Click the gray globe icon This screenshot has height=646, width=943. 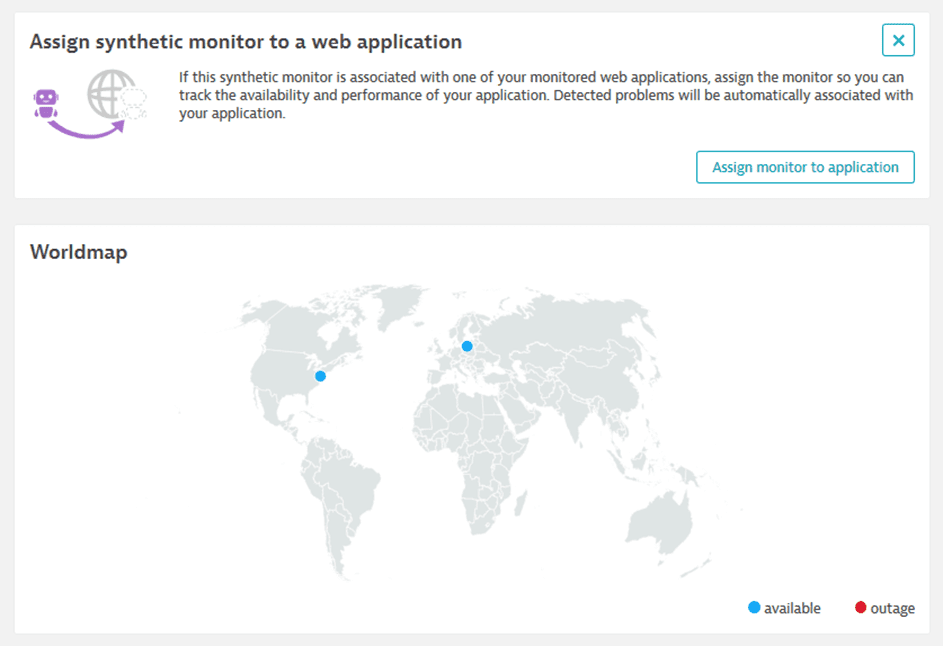click(x=112, y=93)
